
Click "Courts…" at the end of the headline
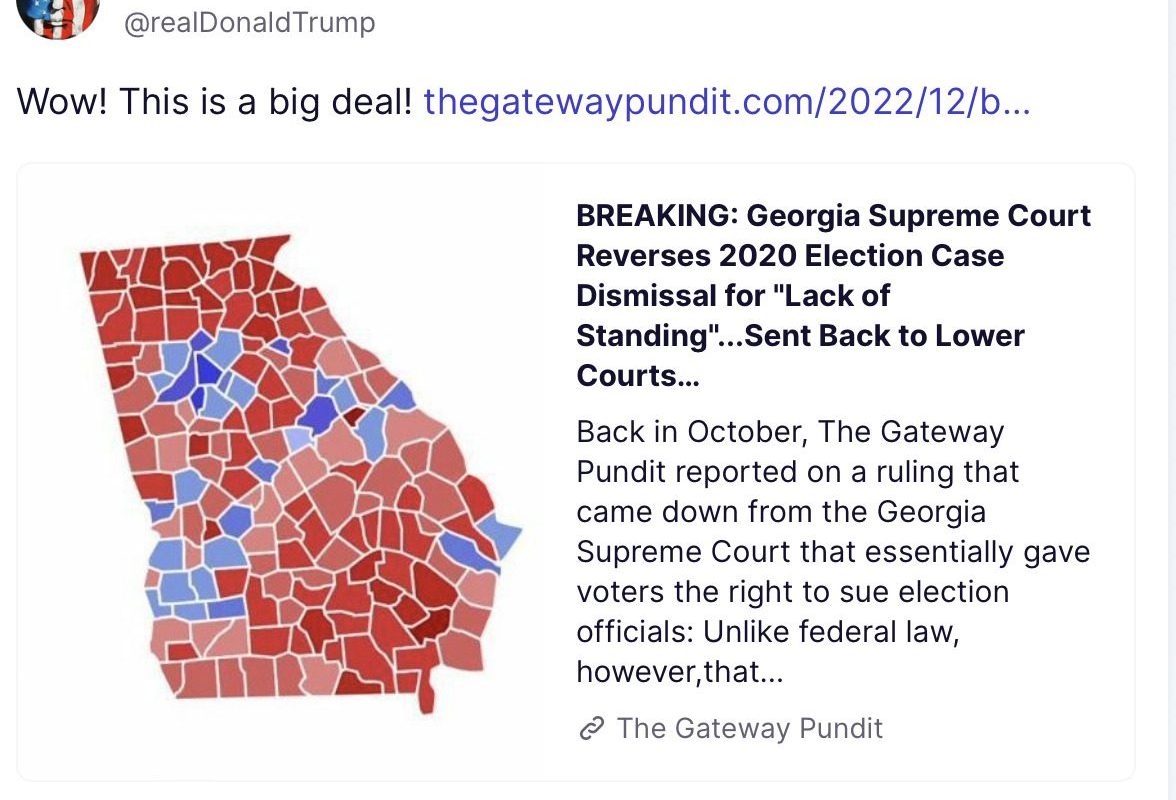[637, 376]
